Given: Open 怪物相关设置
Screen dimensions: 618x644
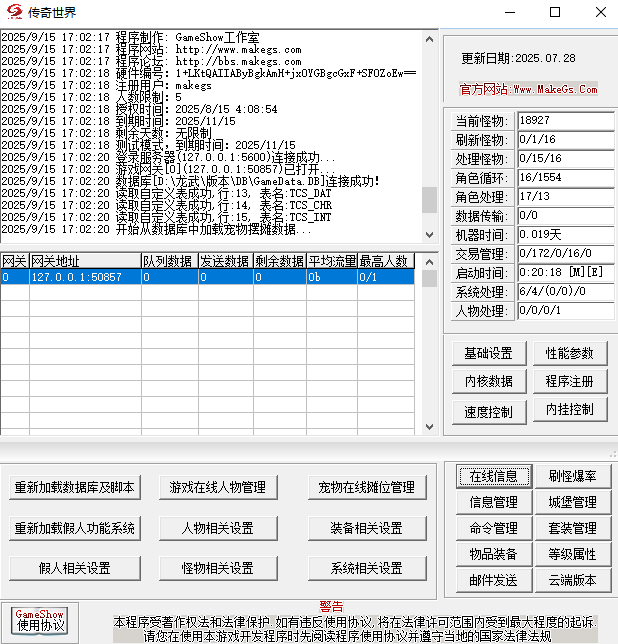Looking at the screenshot, I should (x=218, y=568).
